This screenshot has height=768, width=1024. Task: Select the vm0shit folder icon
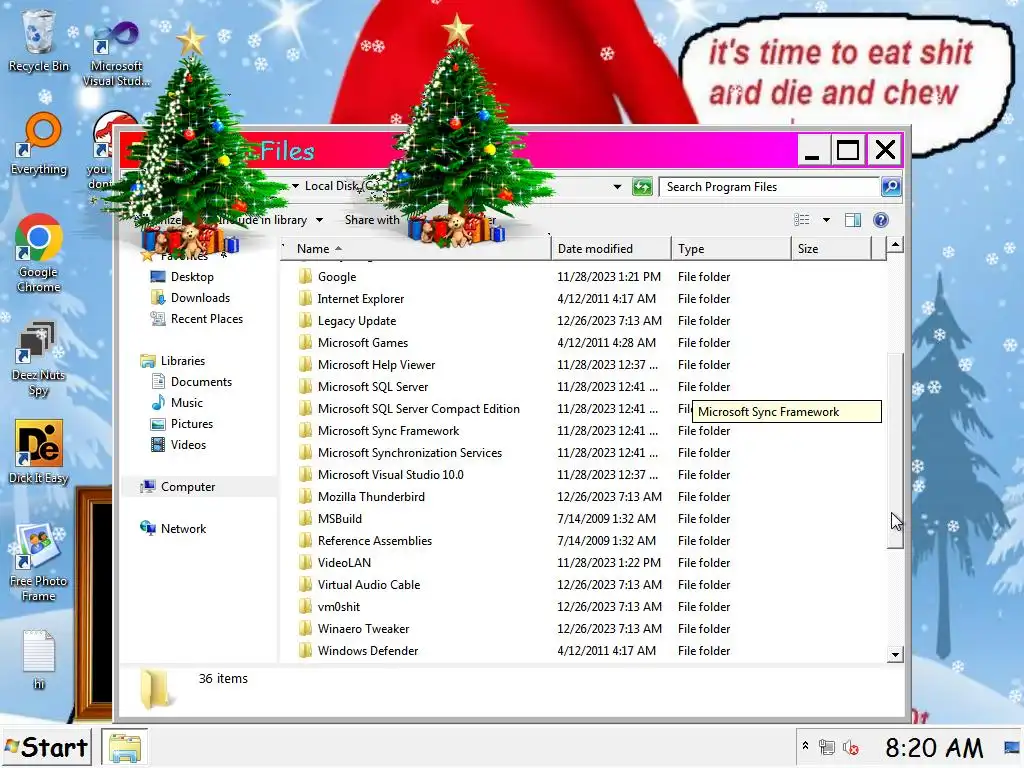[305, 607]
